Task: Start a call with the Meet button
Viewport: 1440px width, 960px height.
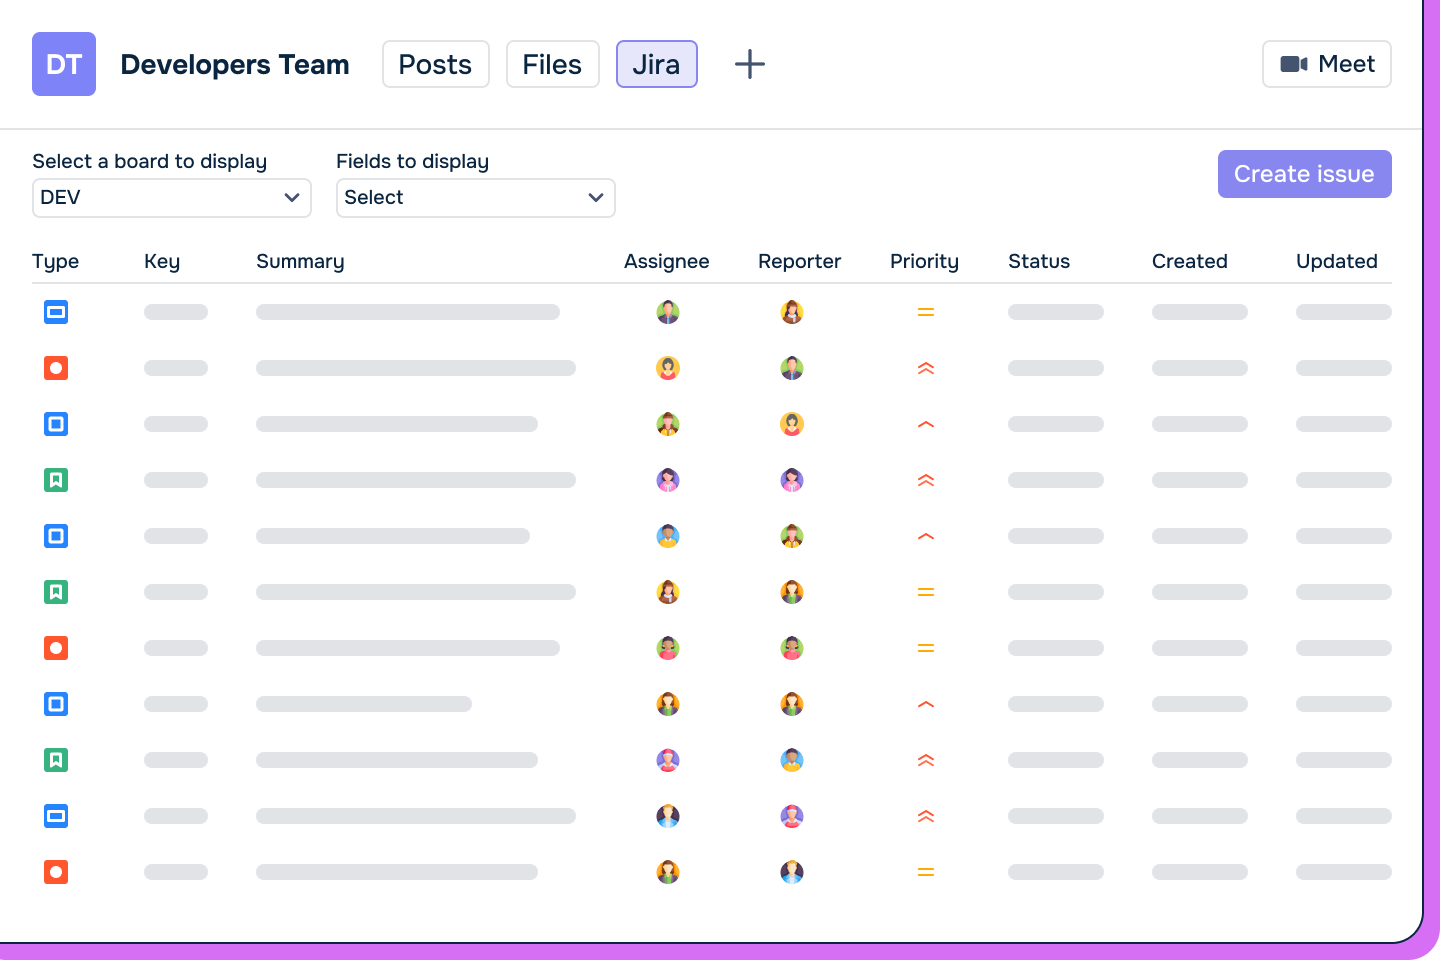Action: (x=1327, y=63)
